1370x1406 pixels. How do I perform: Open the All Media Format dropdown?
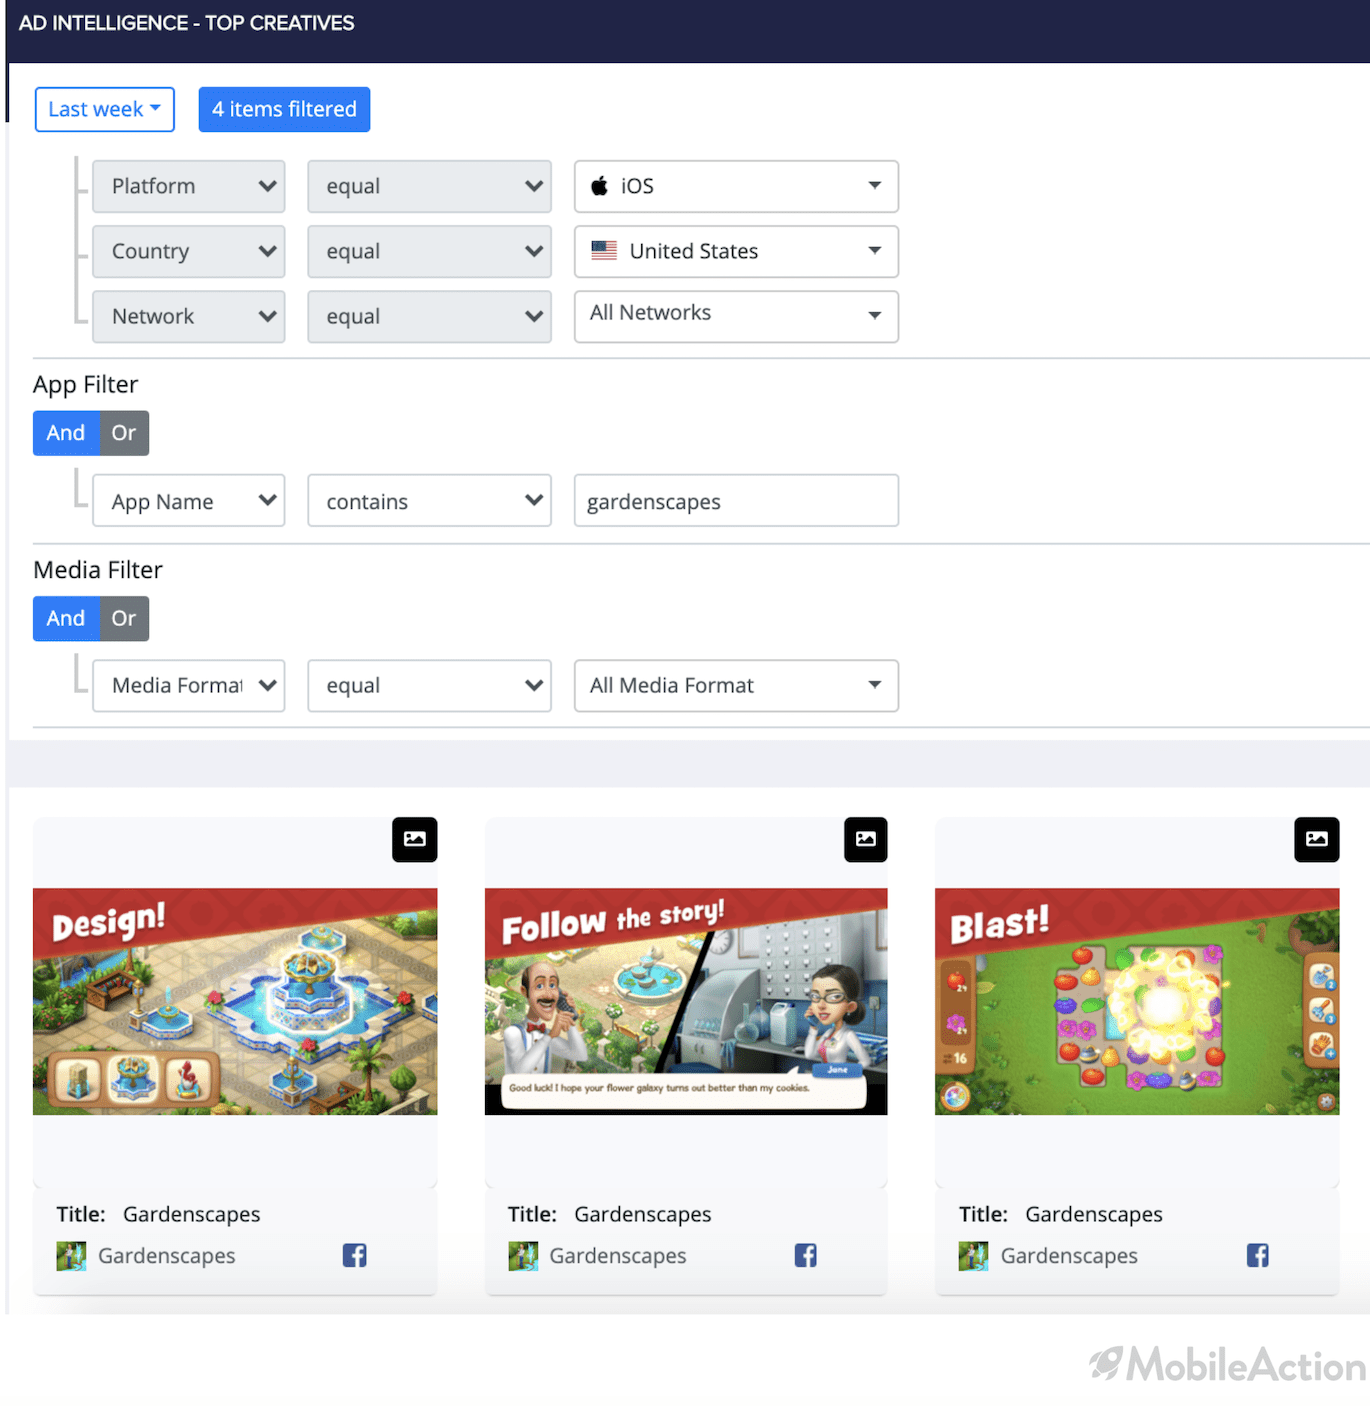pos(736,685)
